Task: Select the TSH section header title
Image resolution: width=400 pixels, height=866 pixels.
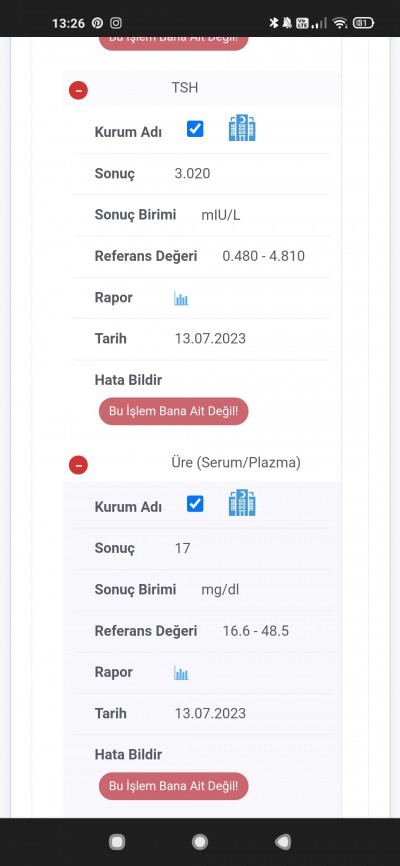Action: [x=185, y=88]
